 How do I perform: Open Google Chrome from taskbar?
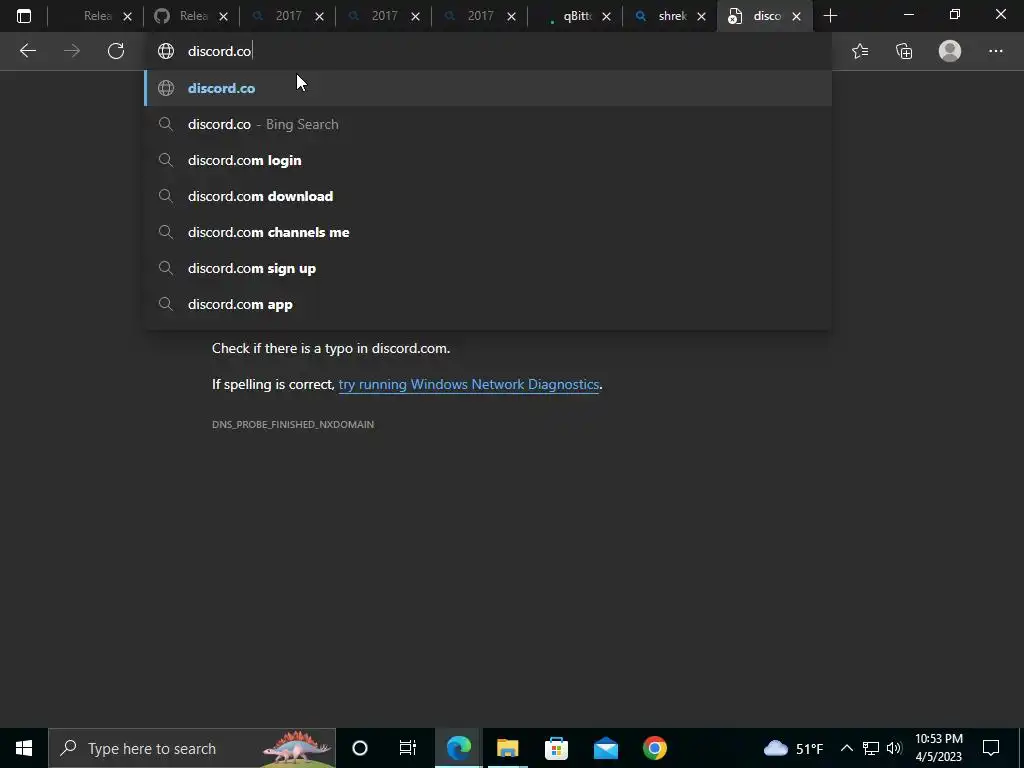(654, 748)
